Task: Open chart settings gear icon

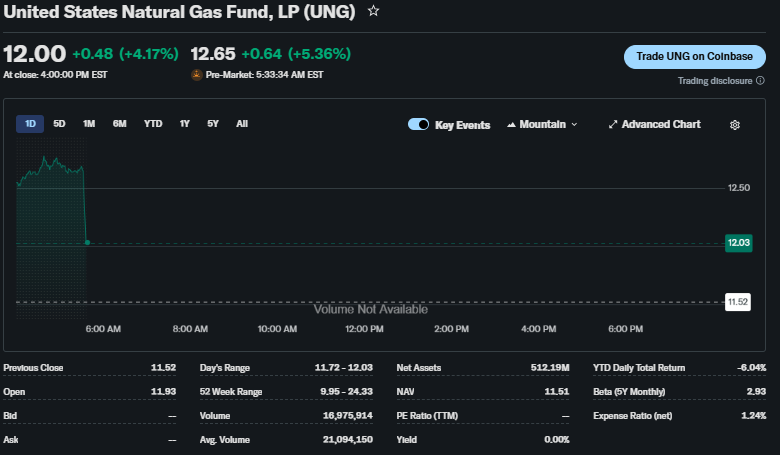Action: pyautogui.click(x=735, y=125)
